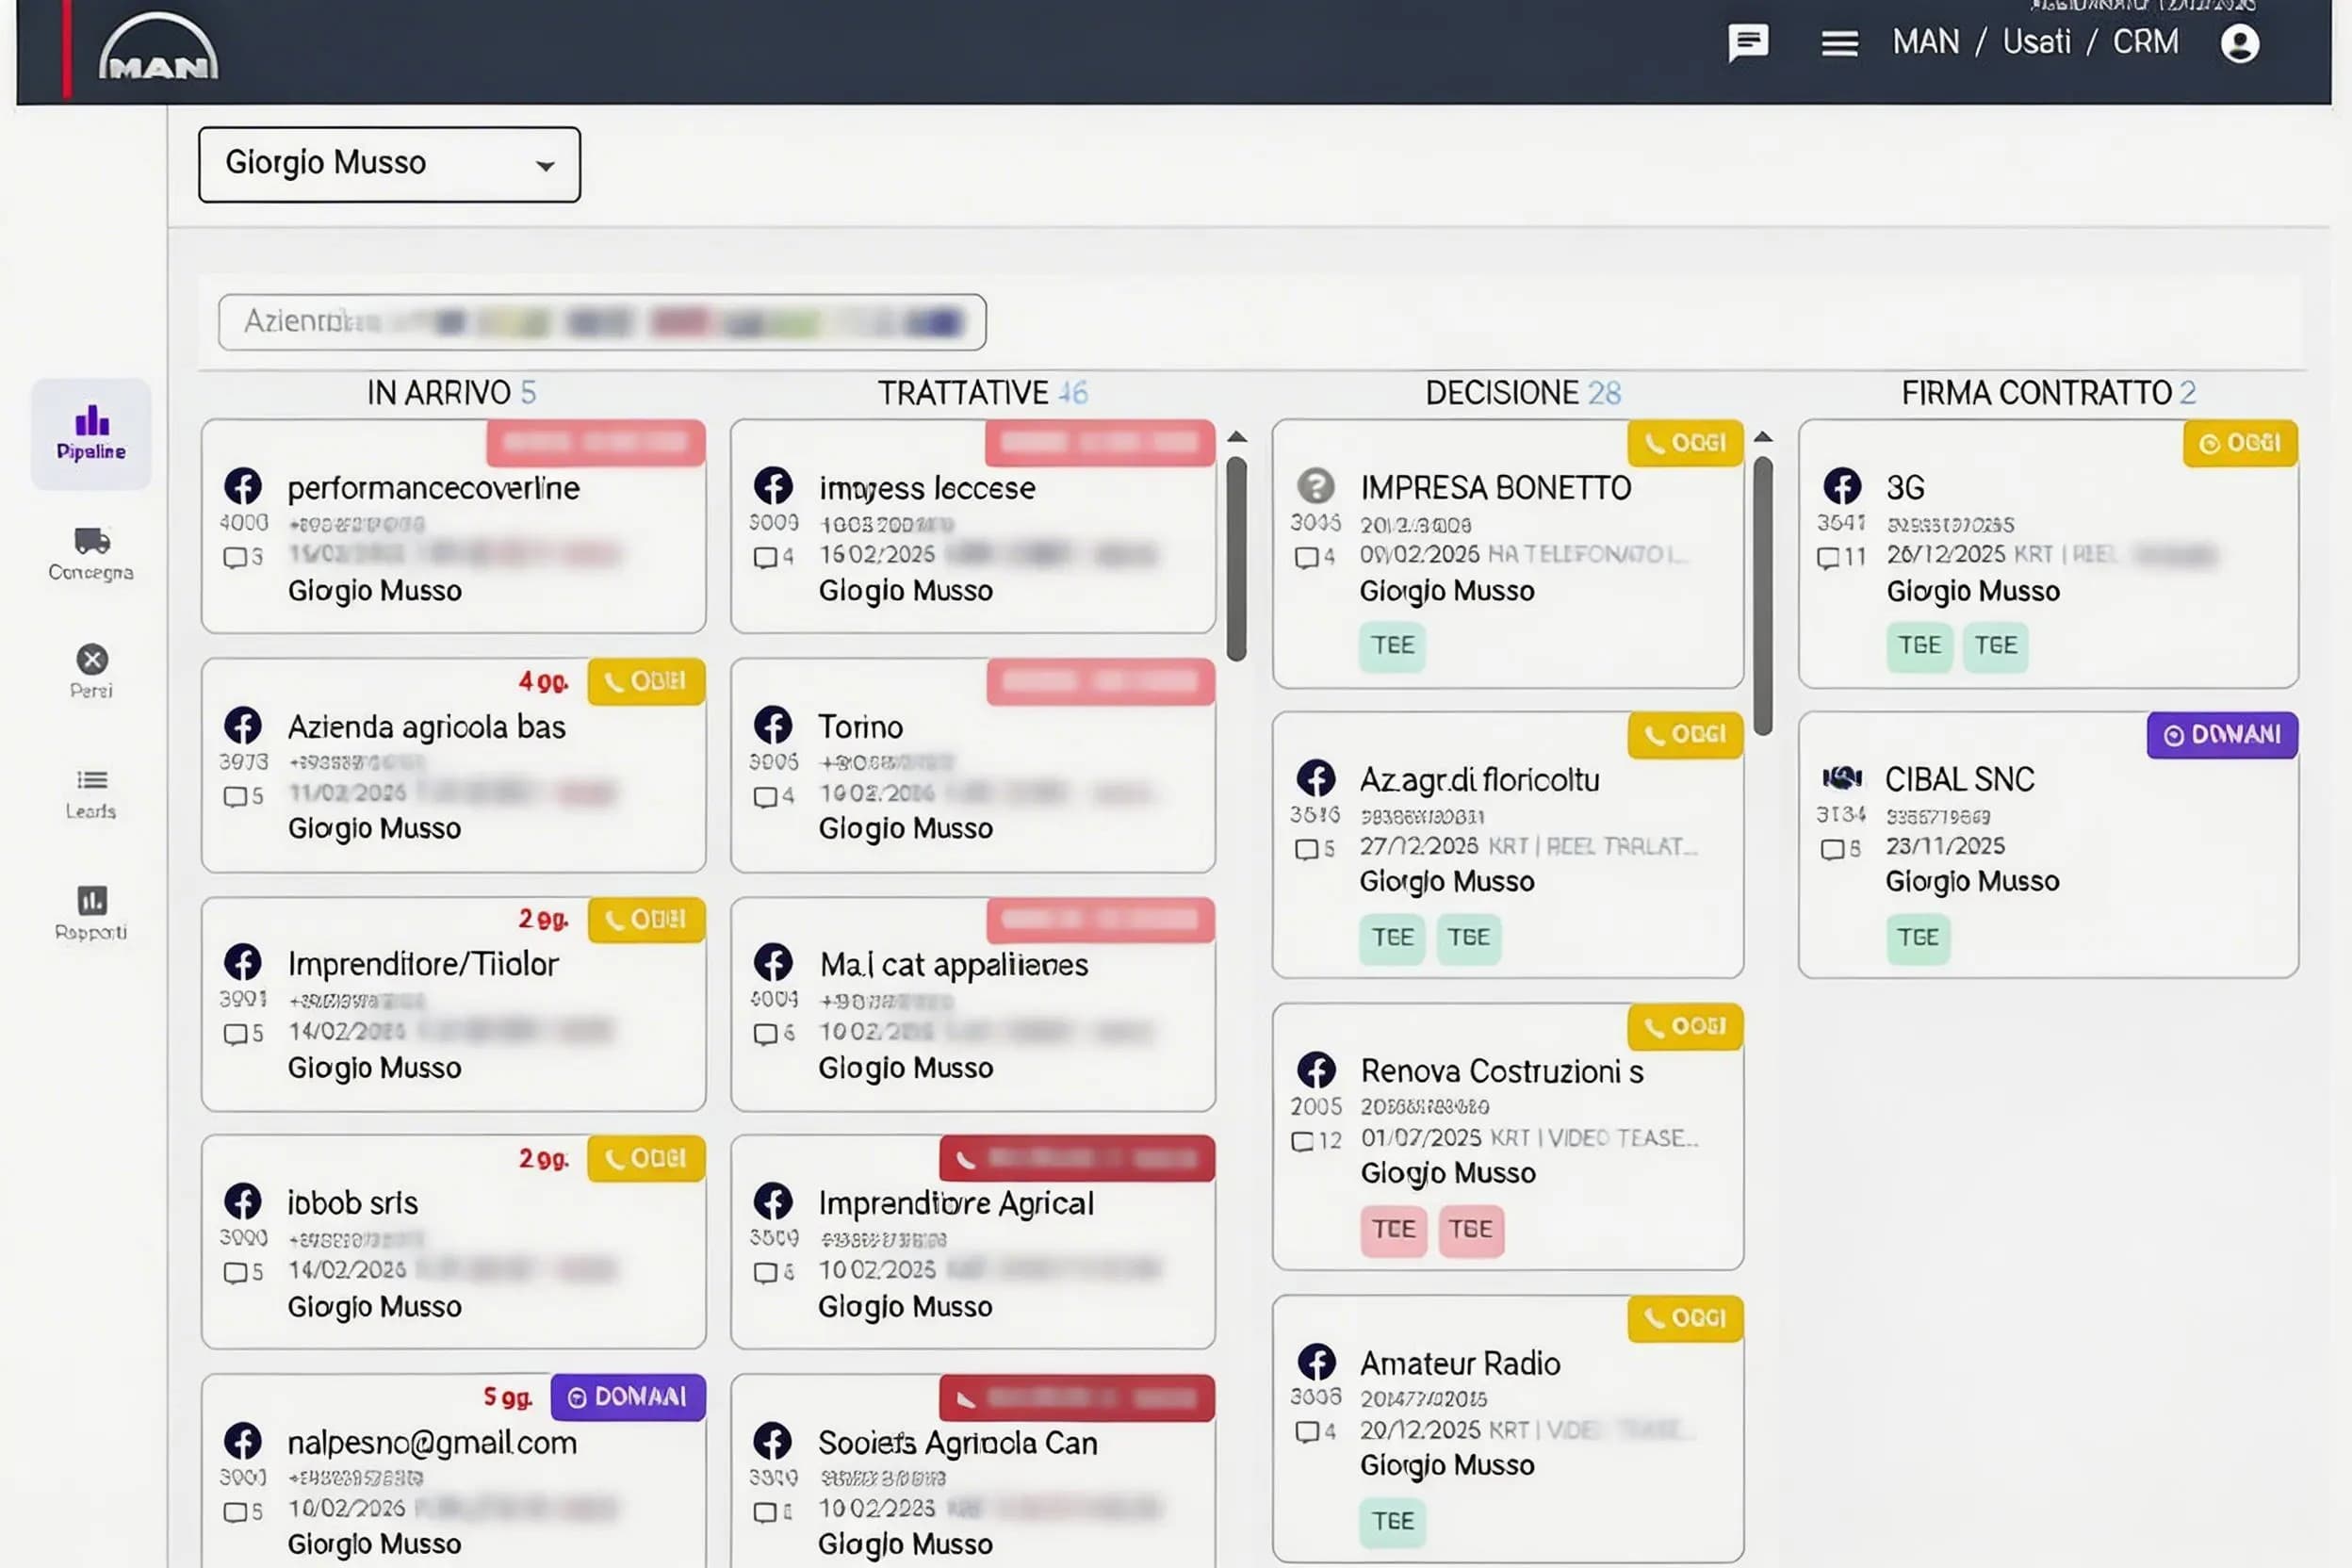The width and height of the screenshot is (2352, 1568).
Task: Open the user profile avatar icon
Action: click(x=2239, y=43)
